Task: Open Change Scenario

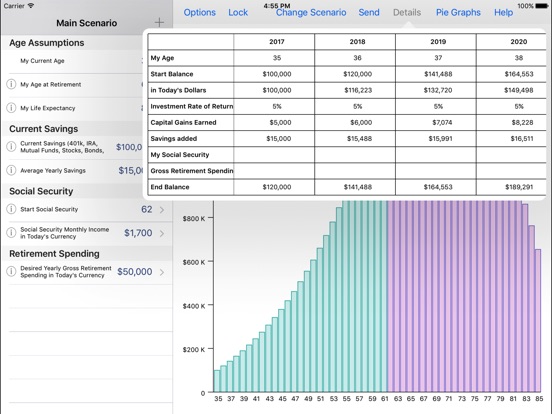Action: coord(311,13)
